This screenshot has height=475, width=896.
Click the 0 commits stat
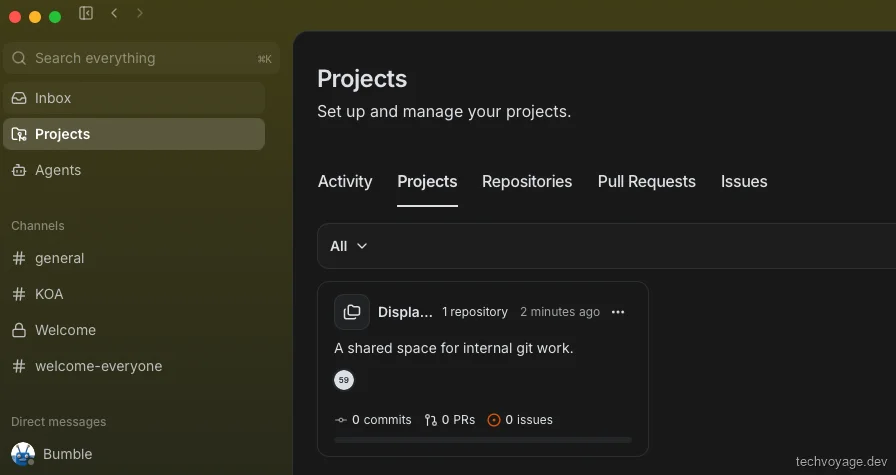coord(374,420)
